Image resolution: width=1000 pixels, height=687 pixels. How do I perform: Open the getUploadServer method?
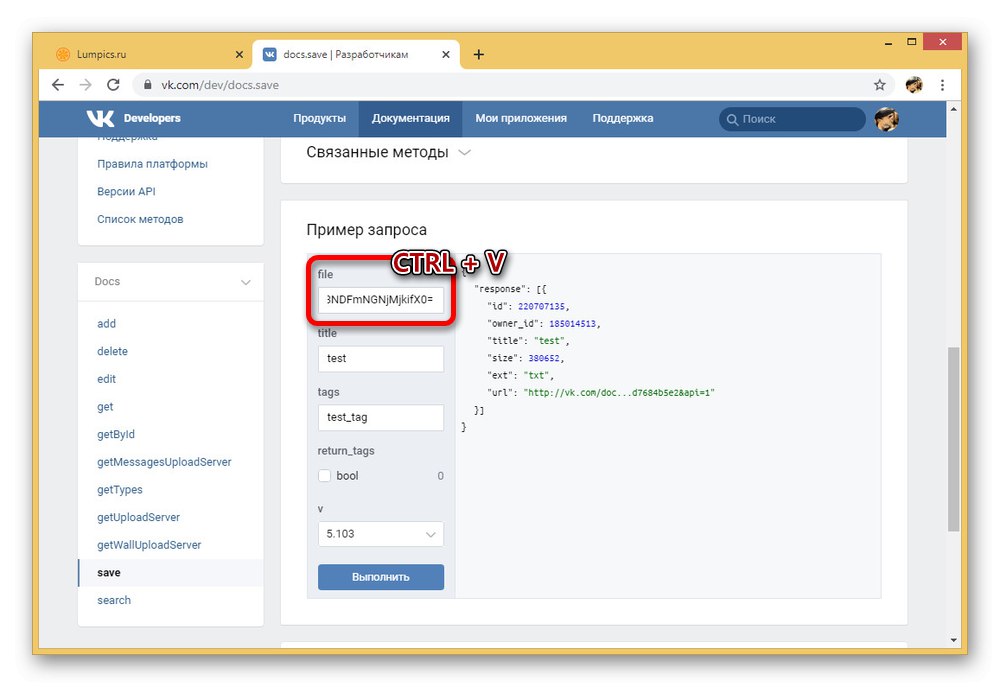coord(138,517)
